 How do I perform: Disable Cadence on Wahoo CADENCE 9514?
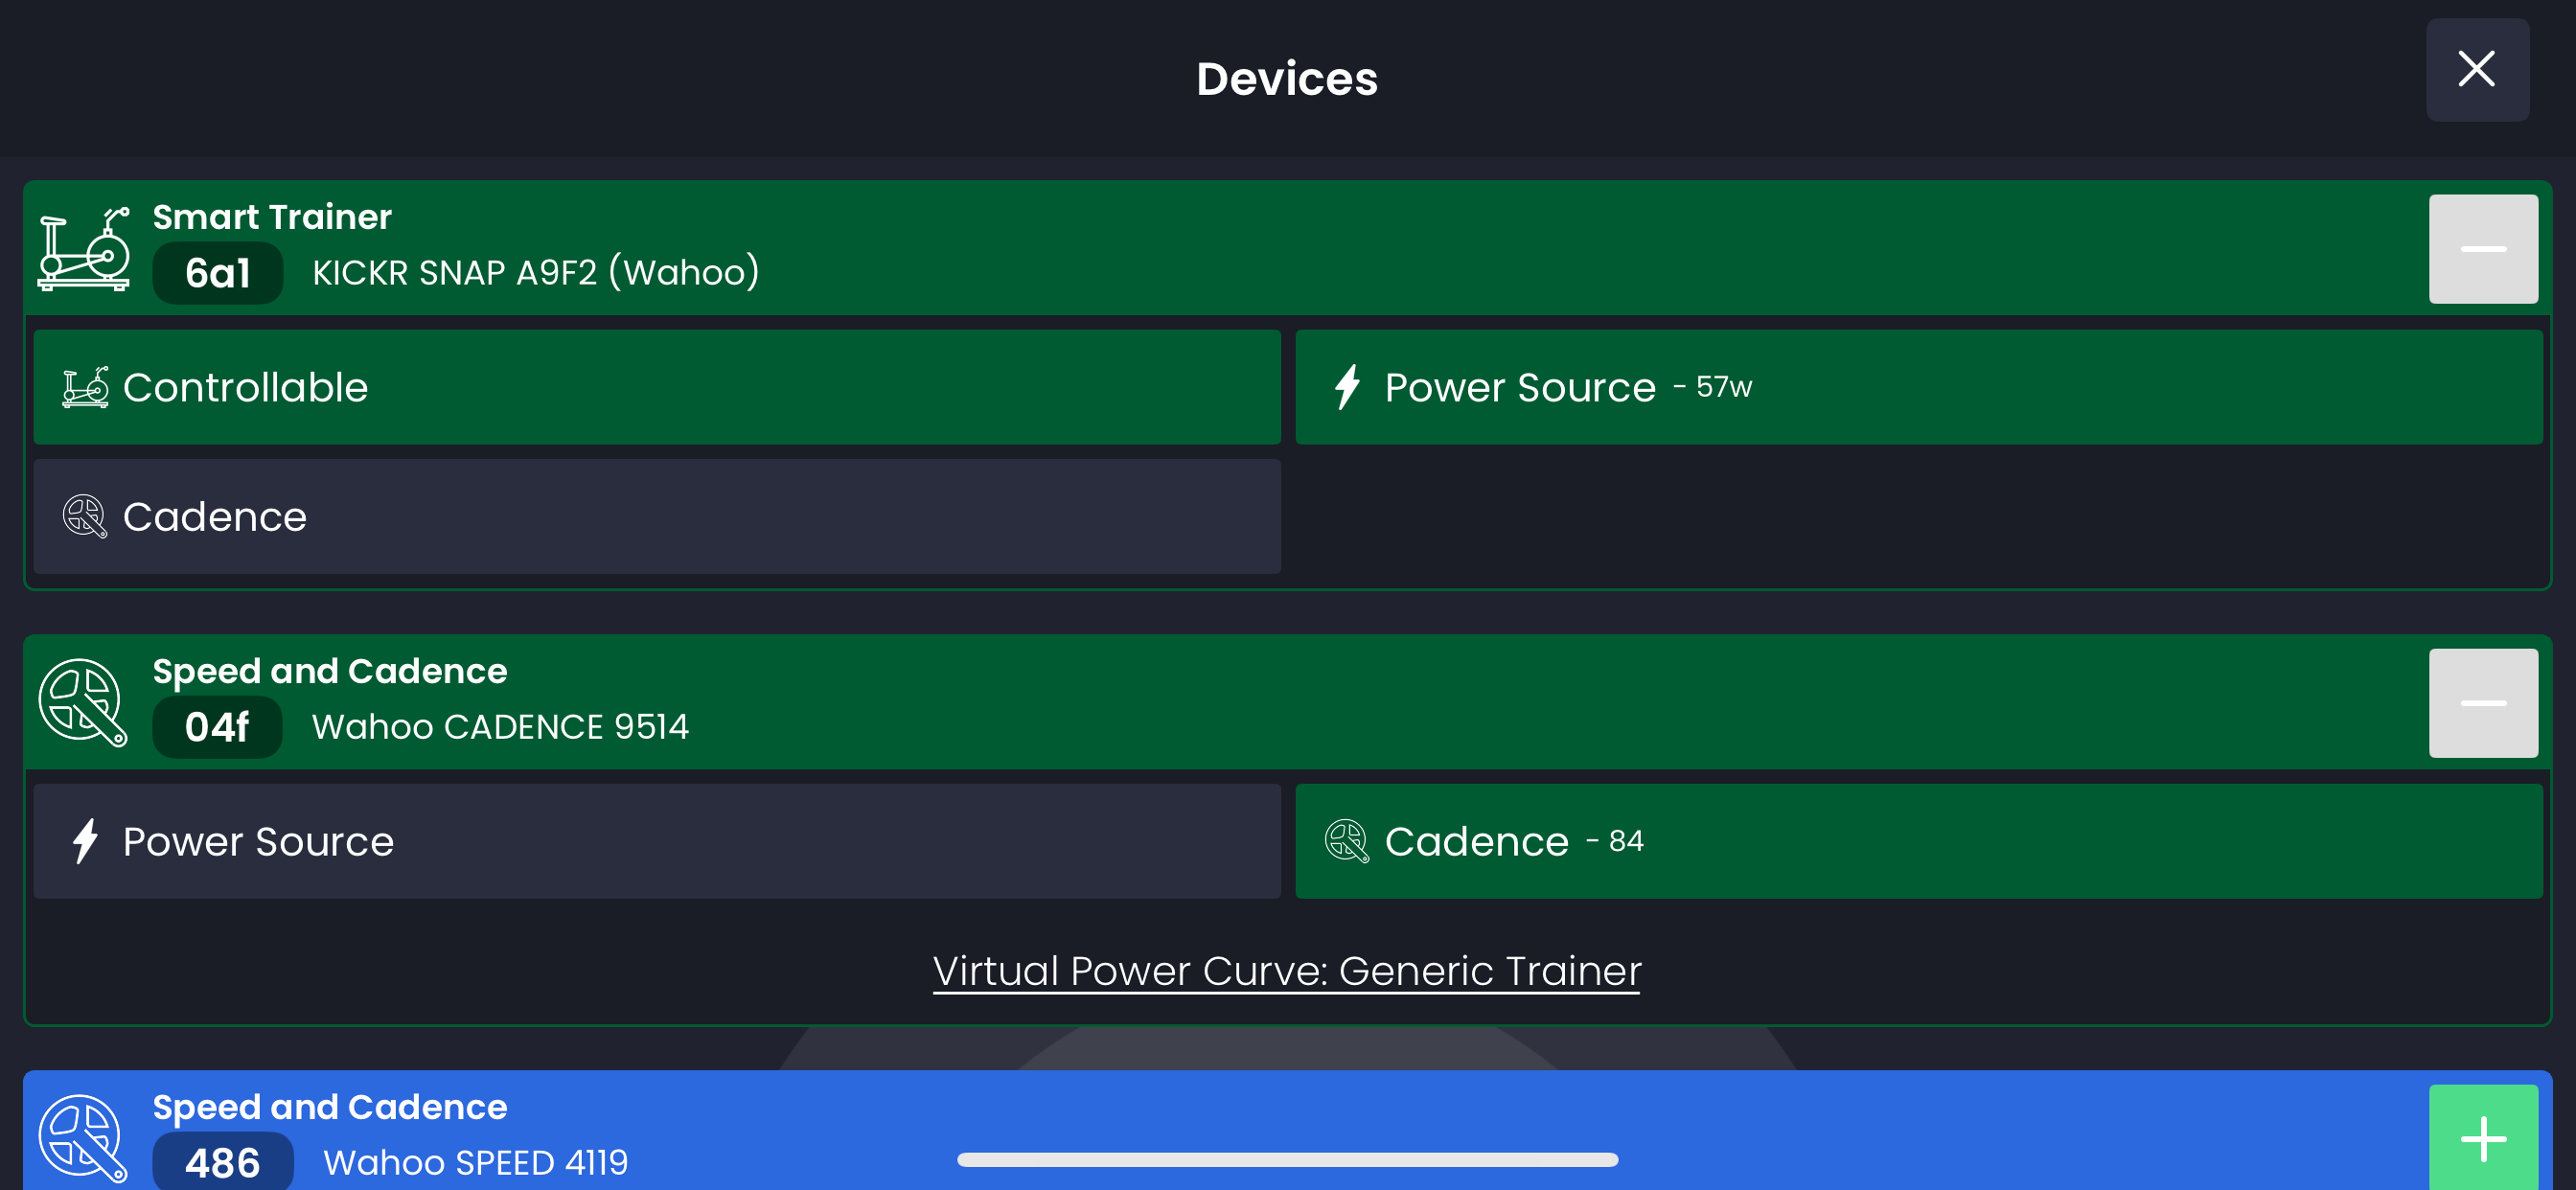[1917, 841]
